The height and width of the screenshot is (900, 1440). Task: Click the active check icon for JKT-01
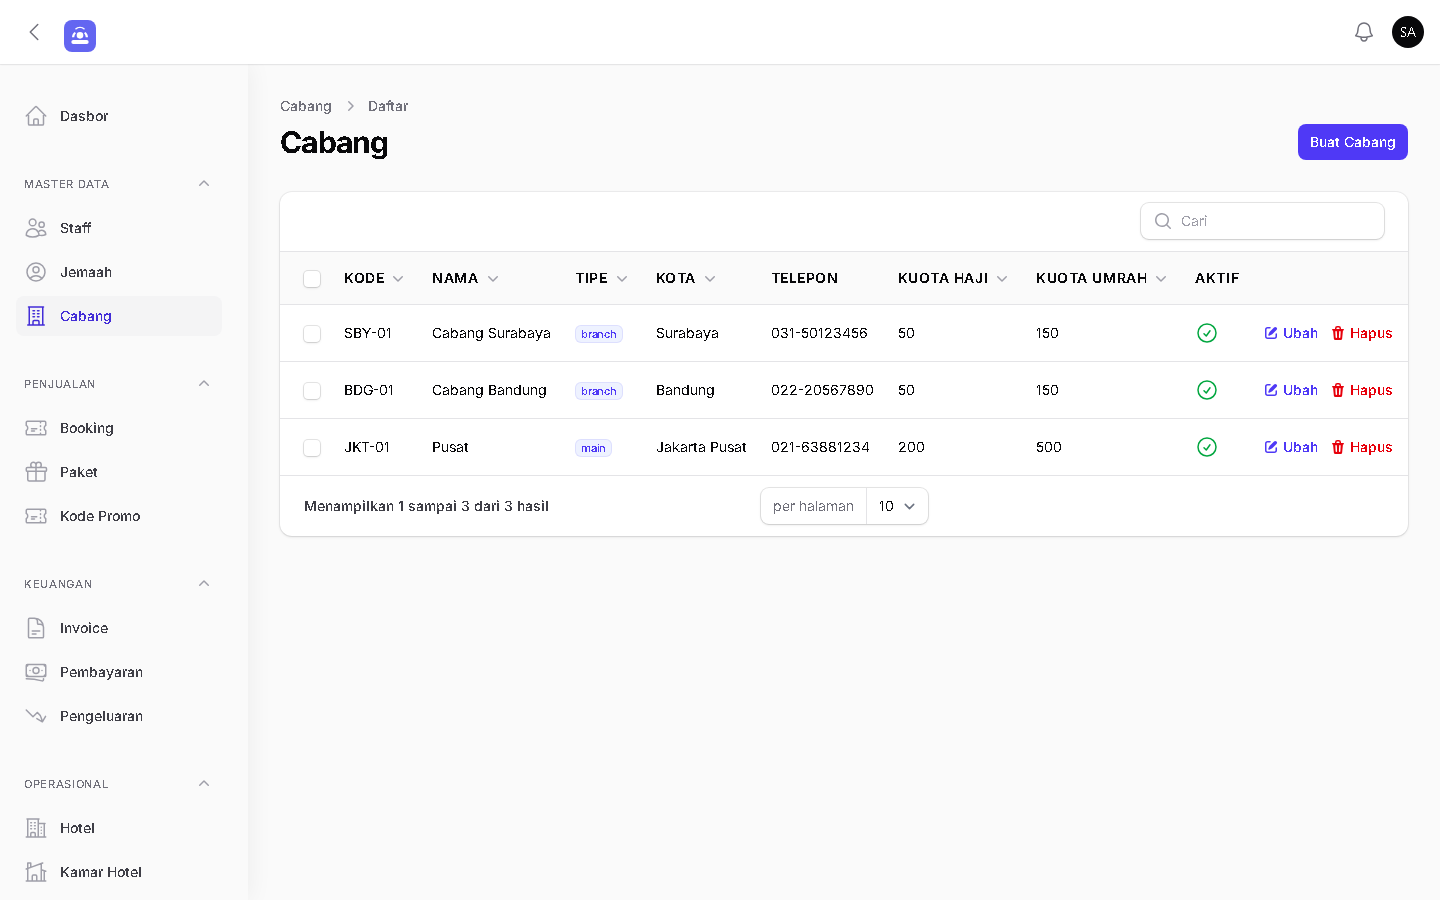[x=1207, y=447]
